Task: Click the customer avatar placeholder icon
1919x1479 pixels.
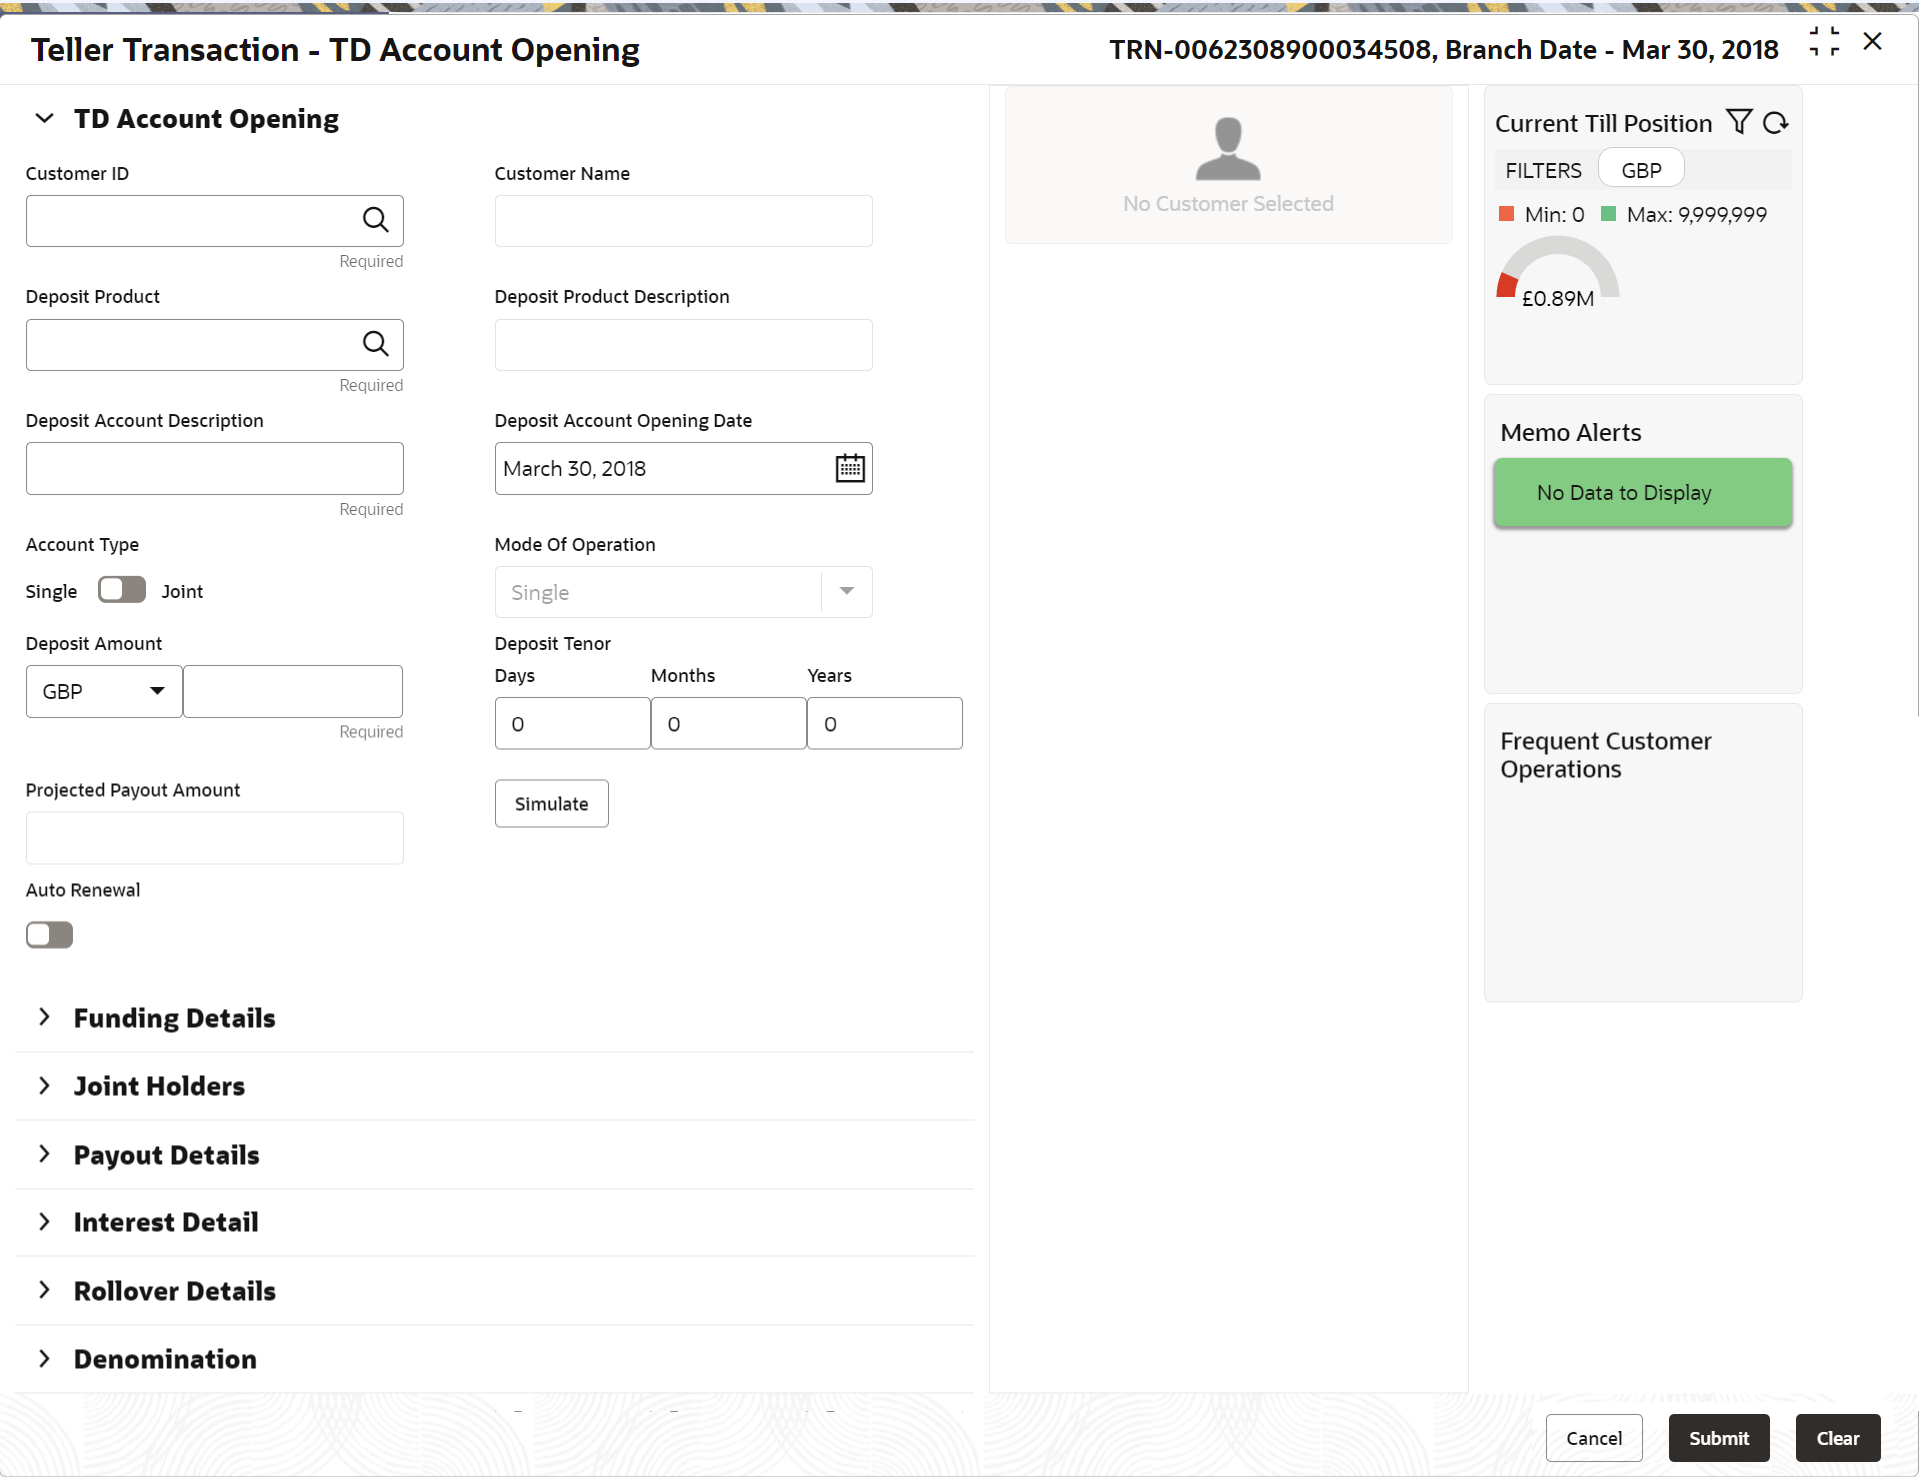Action: [1227, 149]
